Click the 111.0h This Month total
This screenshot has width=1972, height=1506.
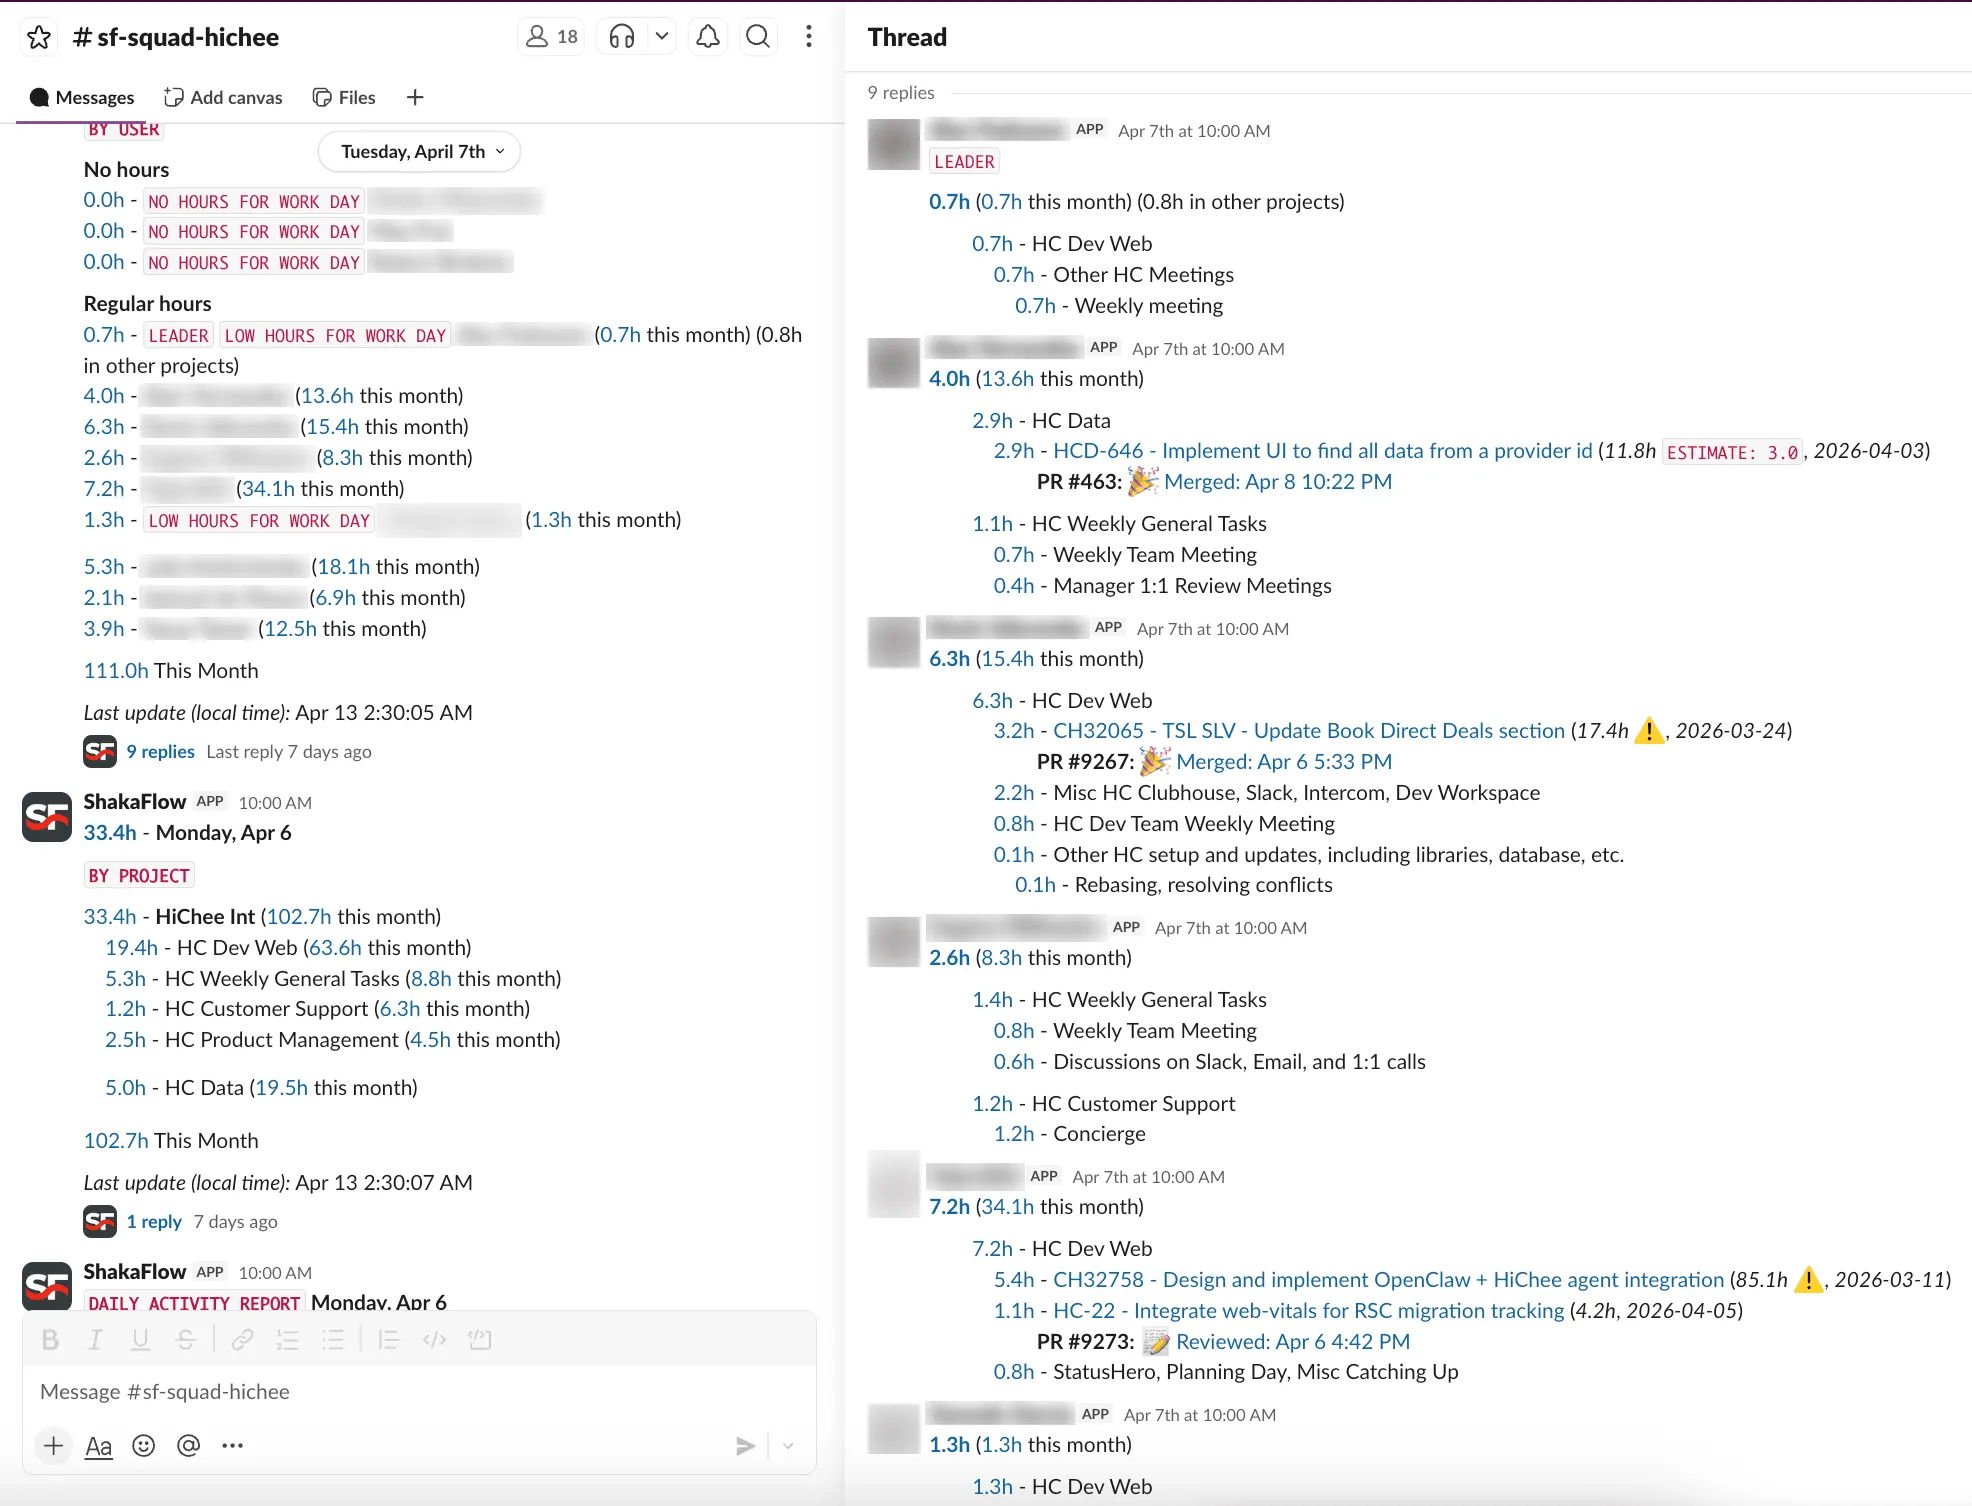click(x=171, y=671)
